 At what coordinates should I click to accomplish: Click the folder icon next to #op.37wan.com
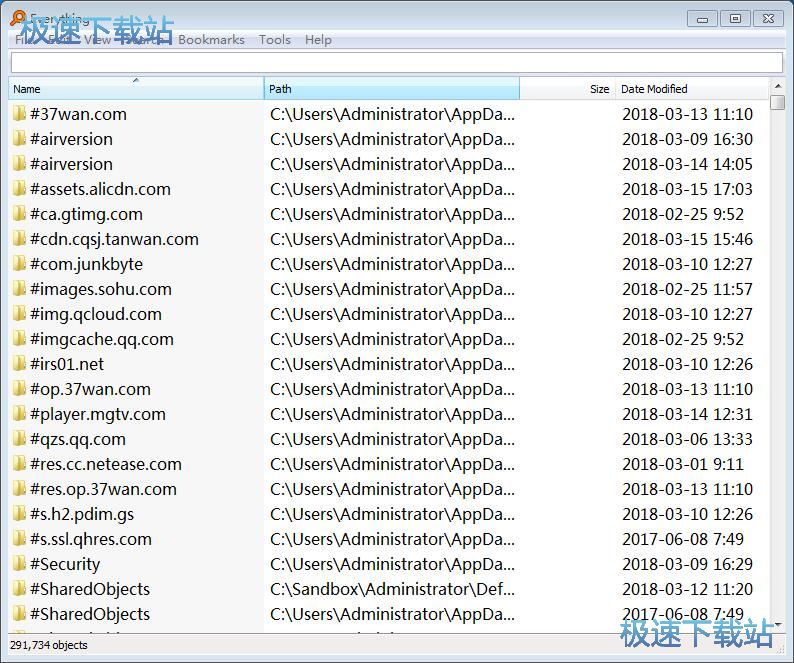(19, 388)
